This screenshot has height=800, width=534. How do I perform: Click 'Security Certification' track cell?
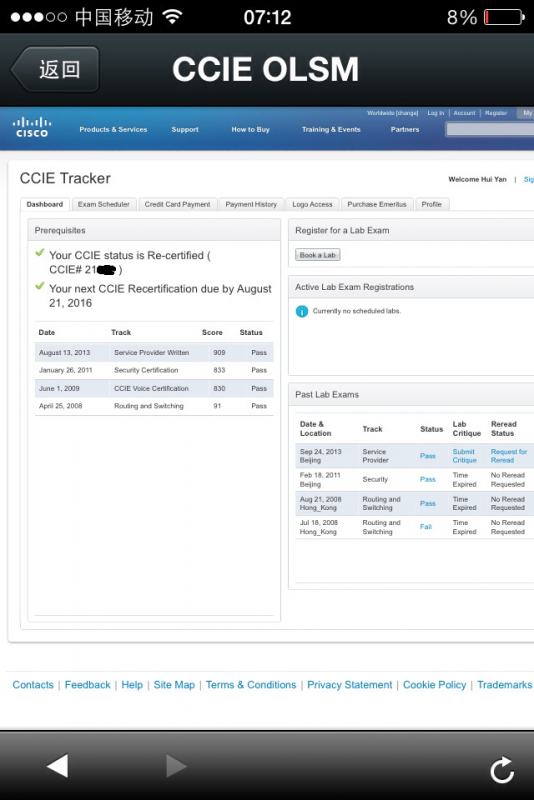tap(146, 370)
